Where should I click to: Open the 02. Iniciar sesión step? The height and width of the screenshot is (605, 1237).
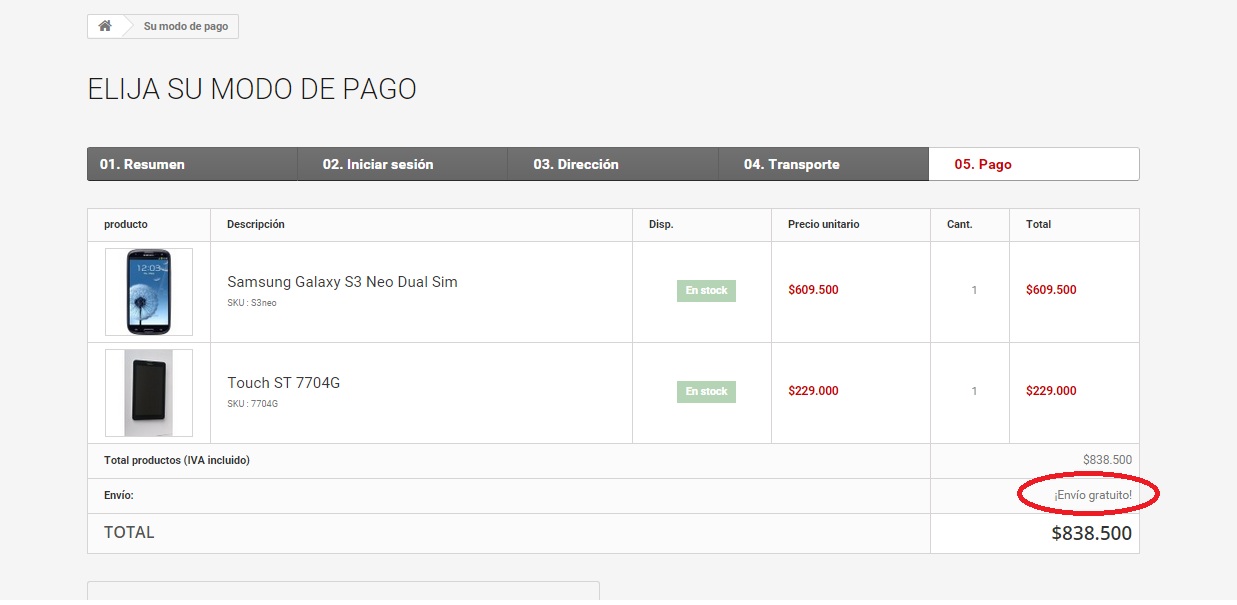point(378,164)
